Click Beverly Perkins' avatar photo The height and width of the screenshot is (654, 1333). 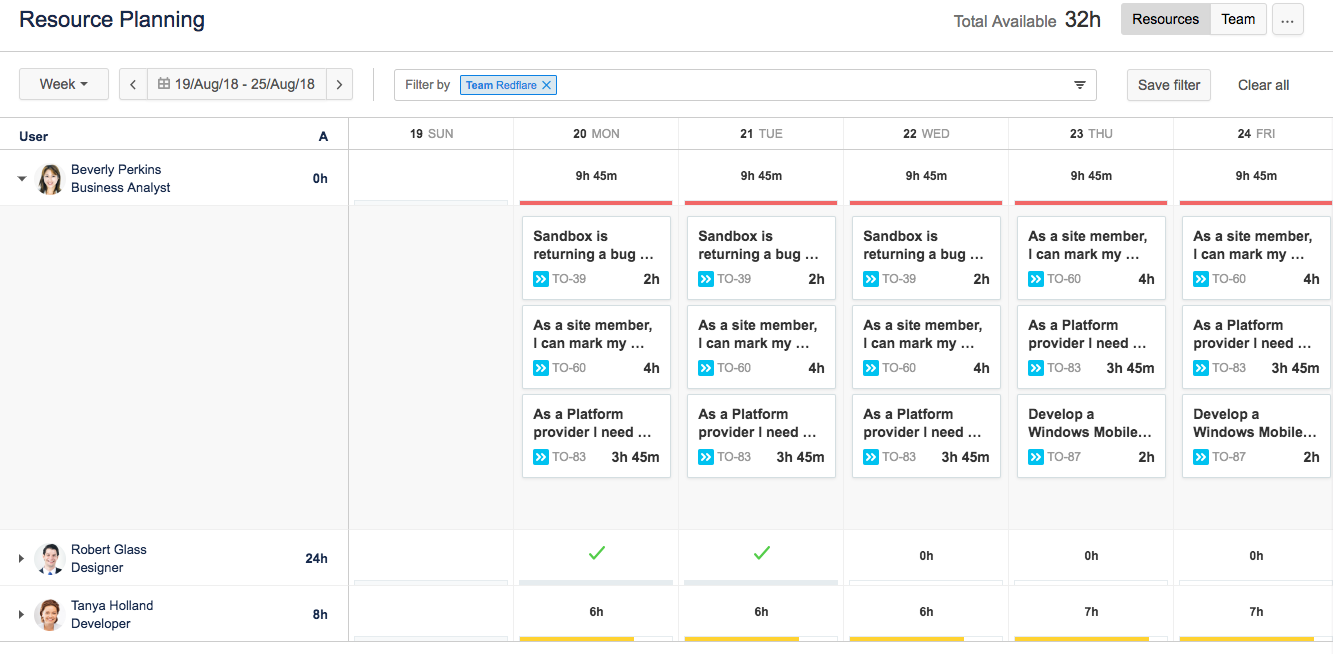point(49,177)
